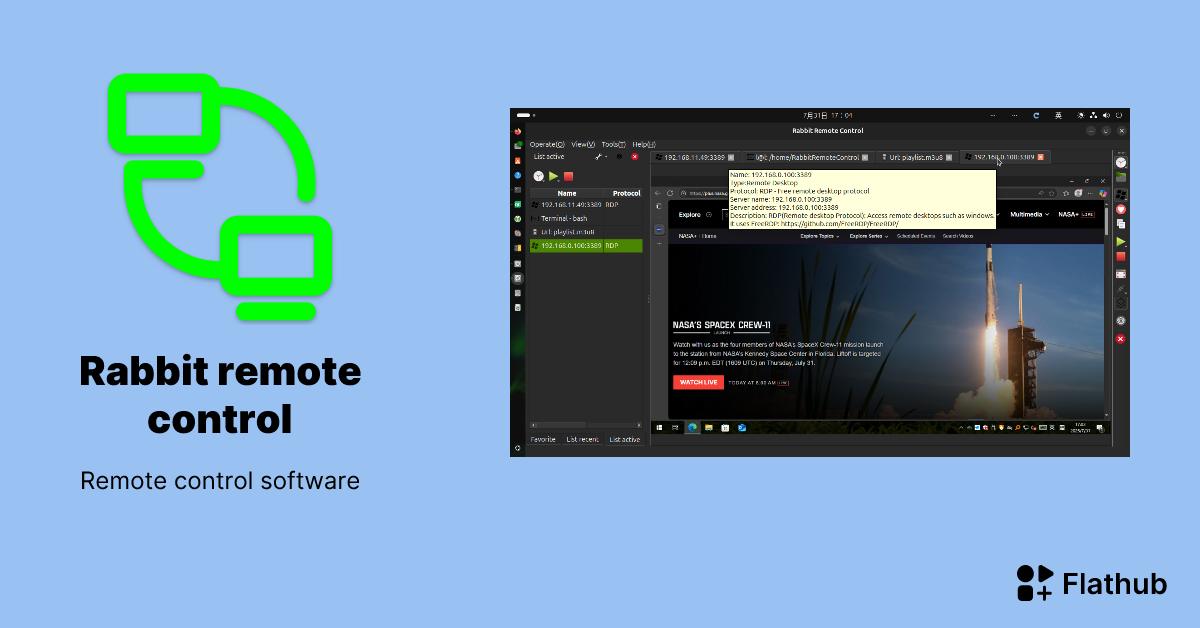Click the WATCH LIVE button on NASA stream
Viewport: 1200px width, 628px height.
tap(696, 382)
